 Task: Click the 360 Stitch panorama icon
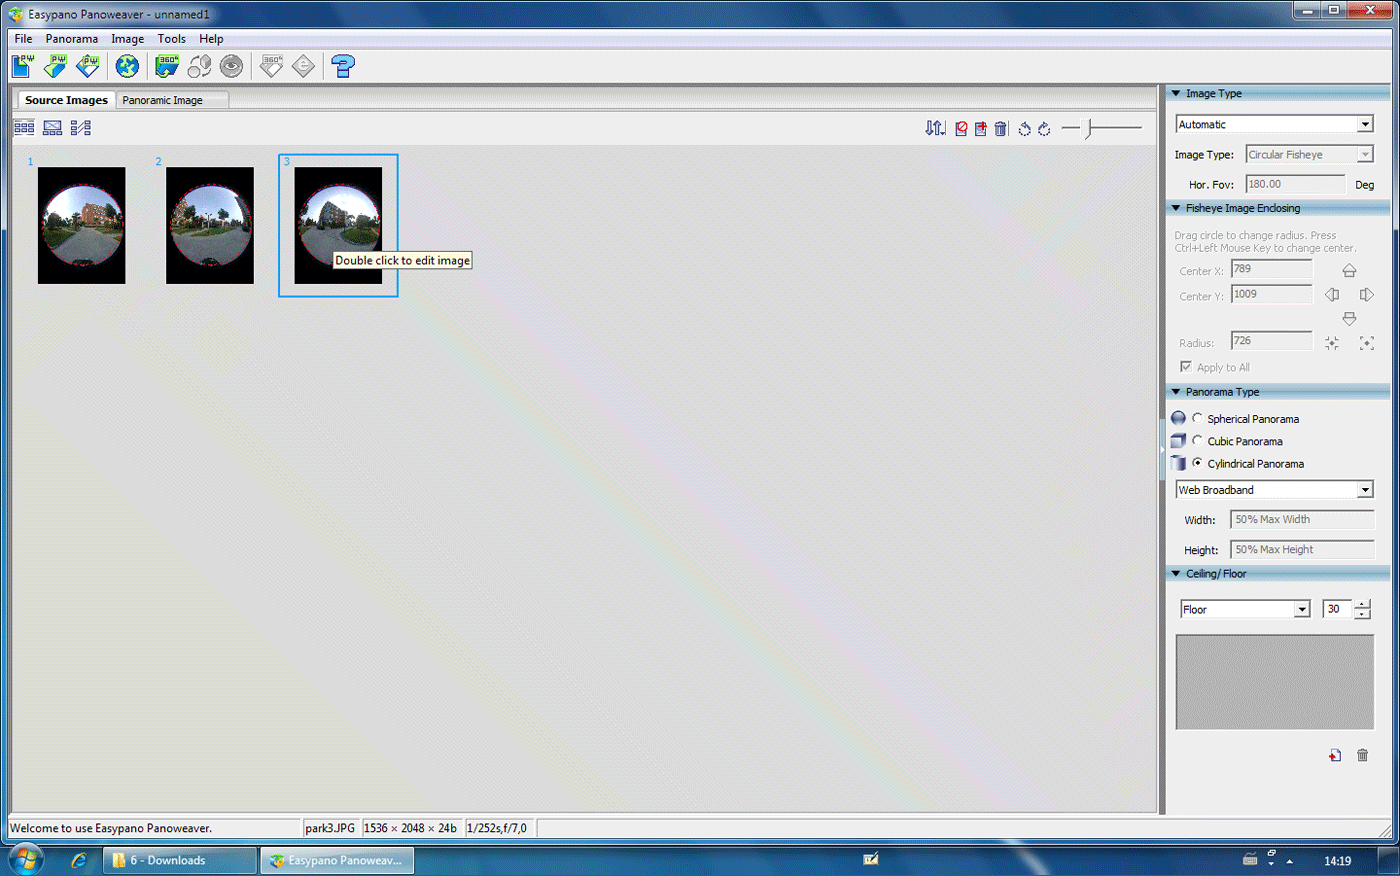pos(167,66)
